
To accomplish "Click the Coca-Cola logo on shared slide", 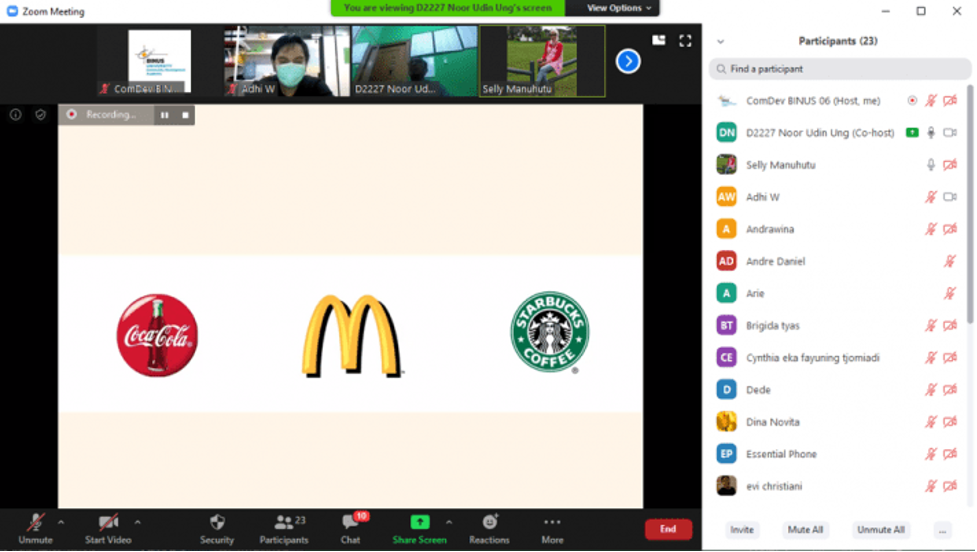I will tap(157, 335).
